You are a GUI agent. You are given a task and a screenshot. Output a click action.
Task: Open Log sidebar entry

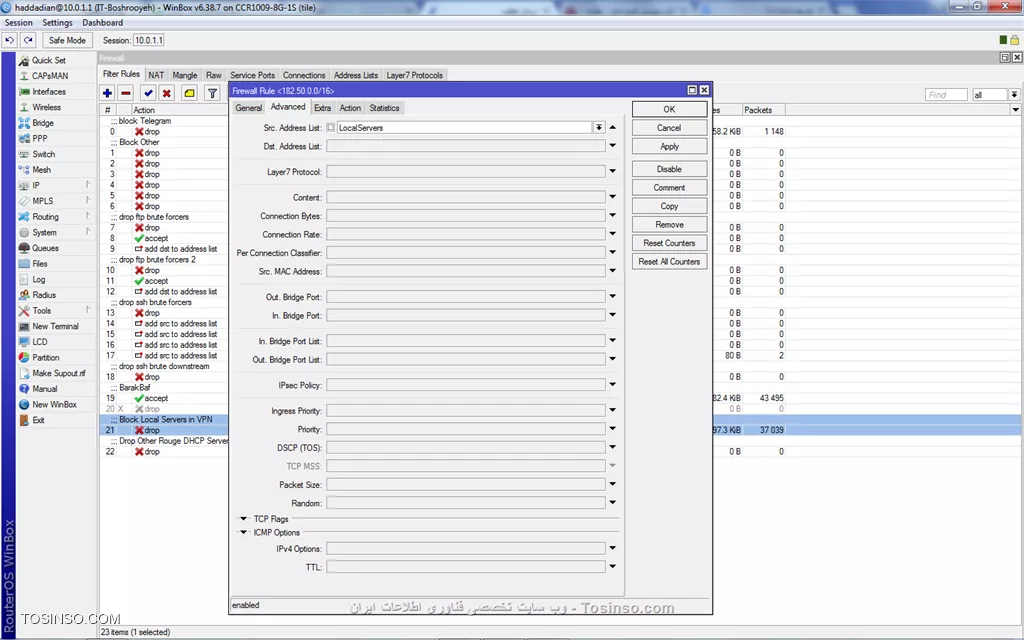(x=39, y=280)
